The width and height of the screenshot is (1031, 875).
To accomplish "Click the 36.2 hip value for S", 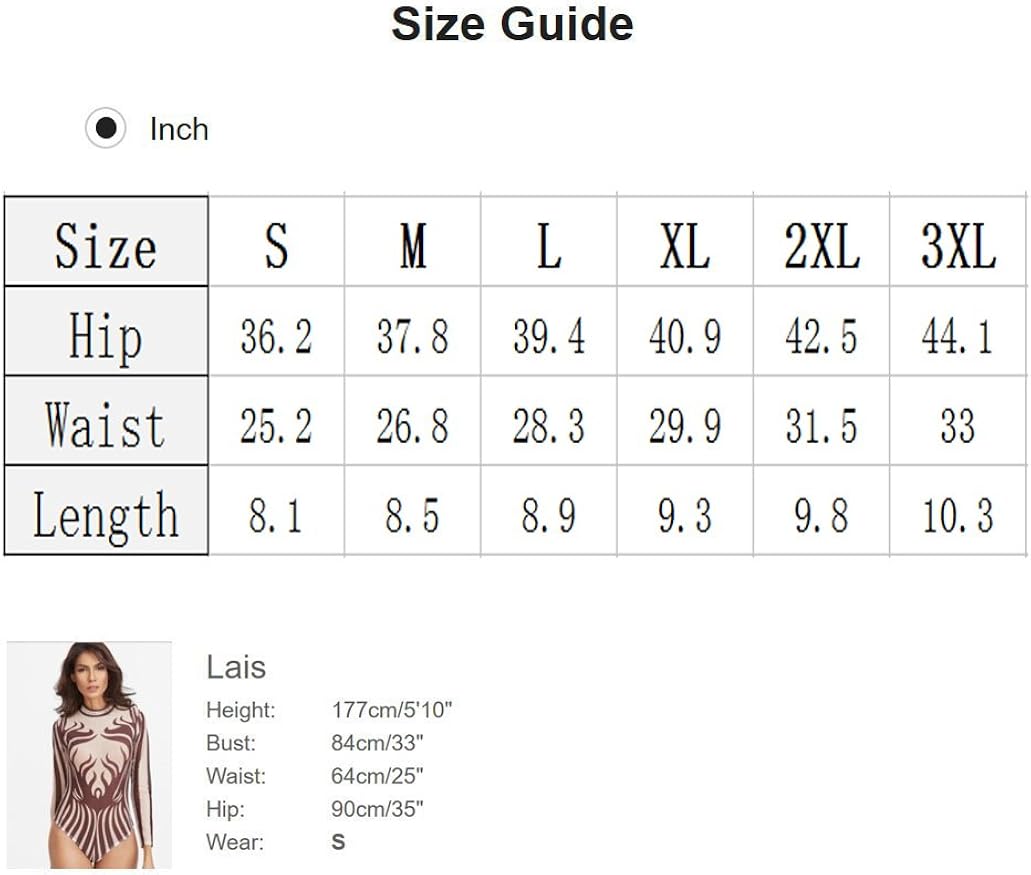I will [x=276, y=336].
